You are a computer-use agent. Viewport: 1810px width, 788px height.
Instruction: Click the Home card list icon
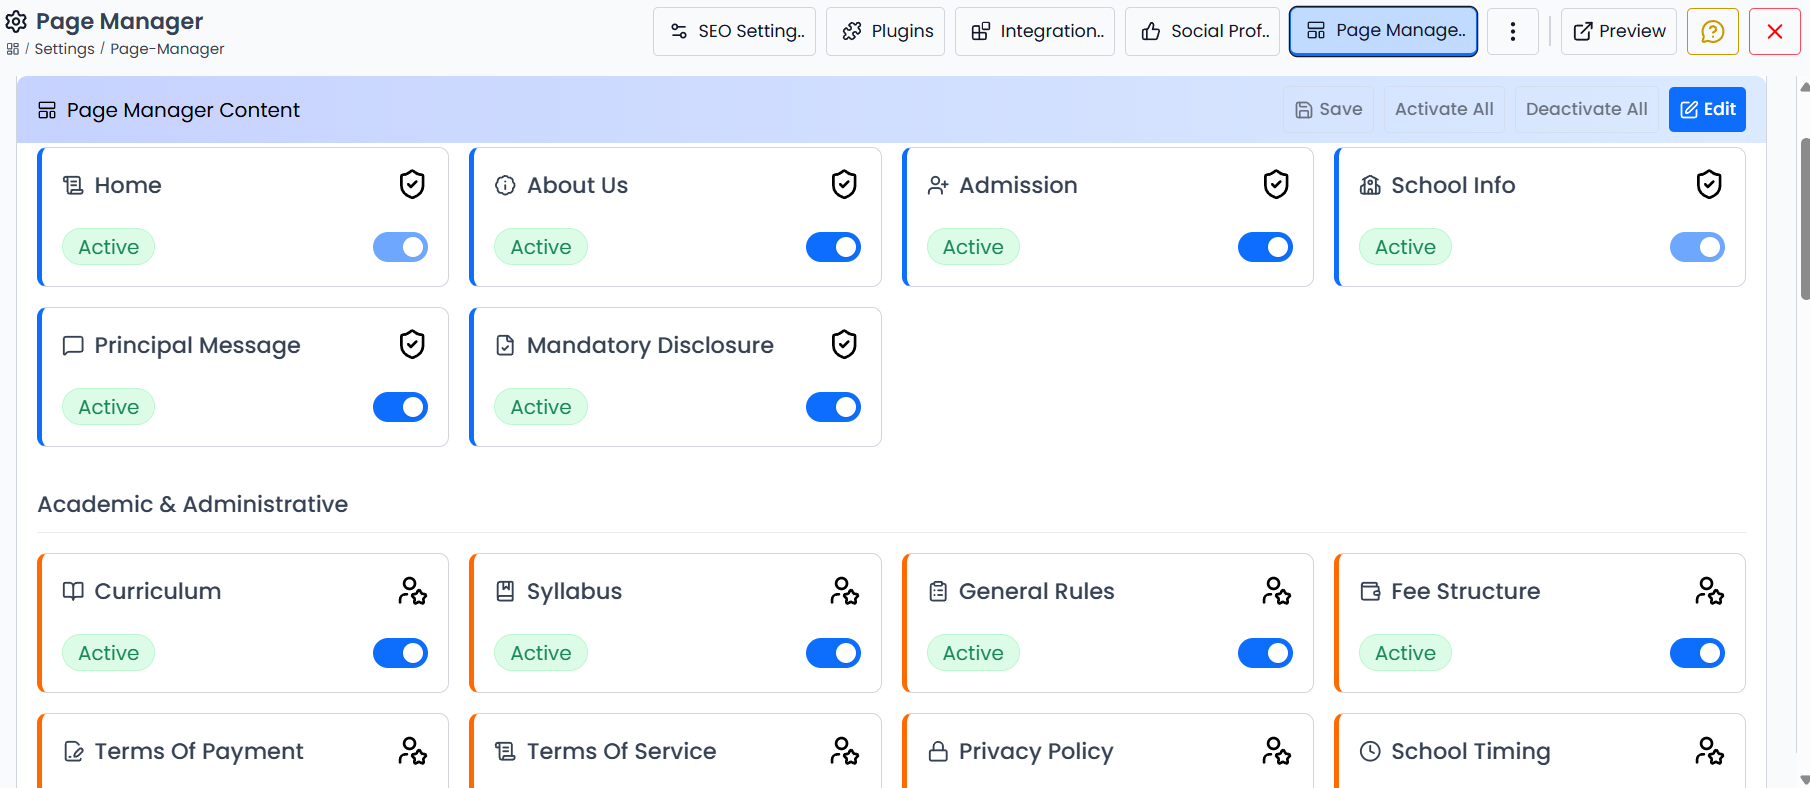click(x=73, y=185)
